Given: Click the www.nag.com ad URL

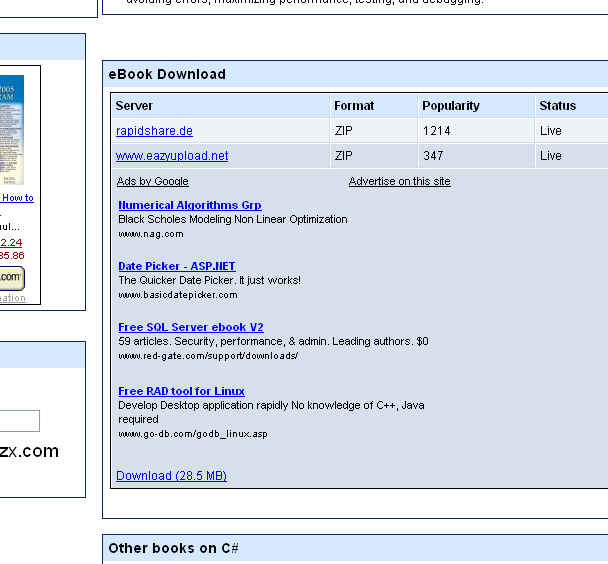Looking at the screenshot, I should click(x=151, y=234).
